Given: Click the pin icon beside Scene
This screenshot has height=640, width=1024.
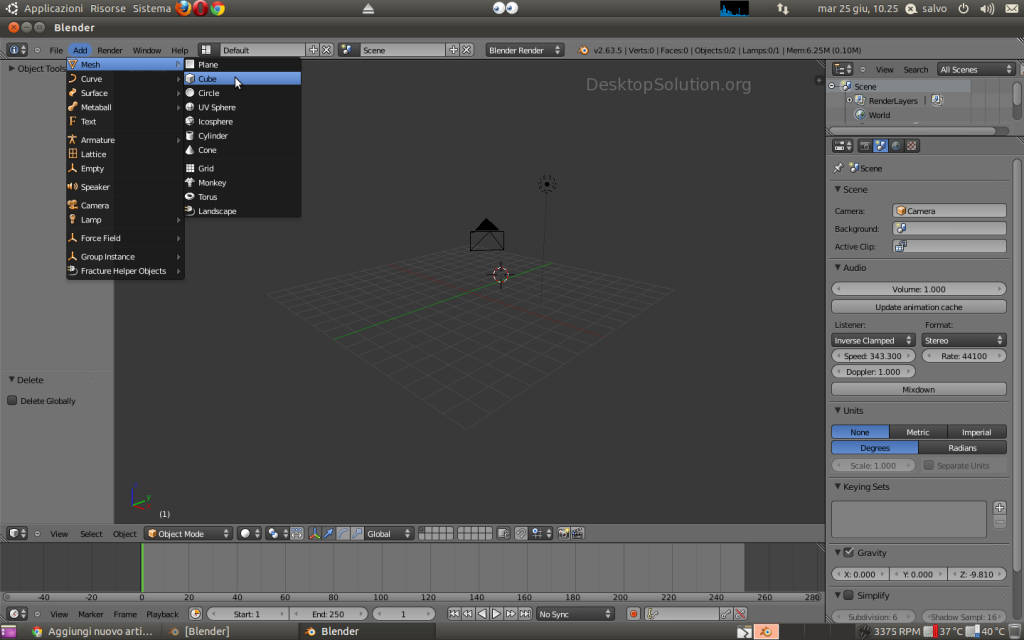Looking at the screenshot, I should pos(838,168).
